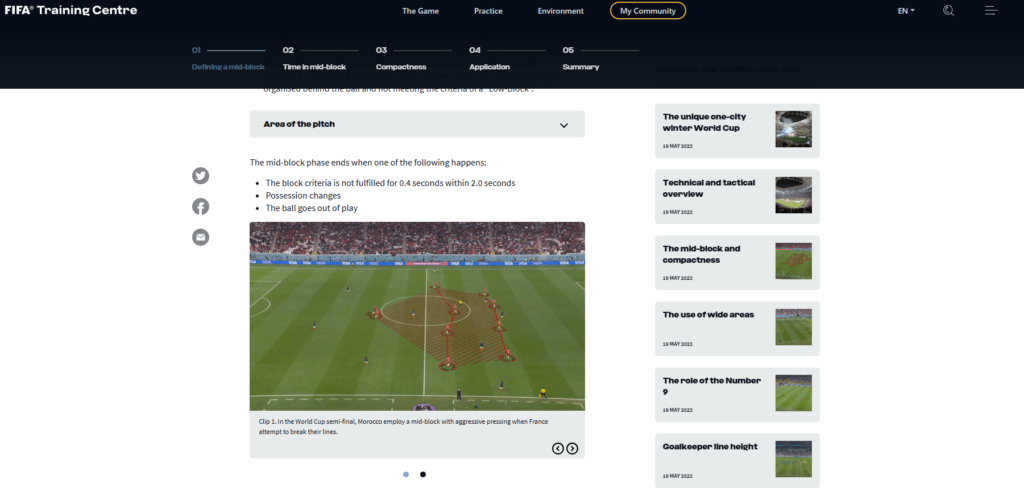Click the My Community button
Image resolution: width=1024 pixels, height=504 pixels.
tap(648, 10)
